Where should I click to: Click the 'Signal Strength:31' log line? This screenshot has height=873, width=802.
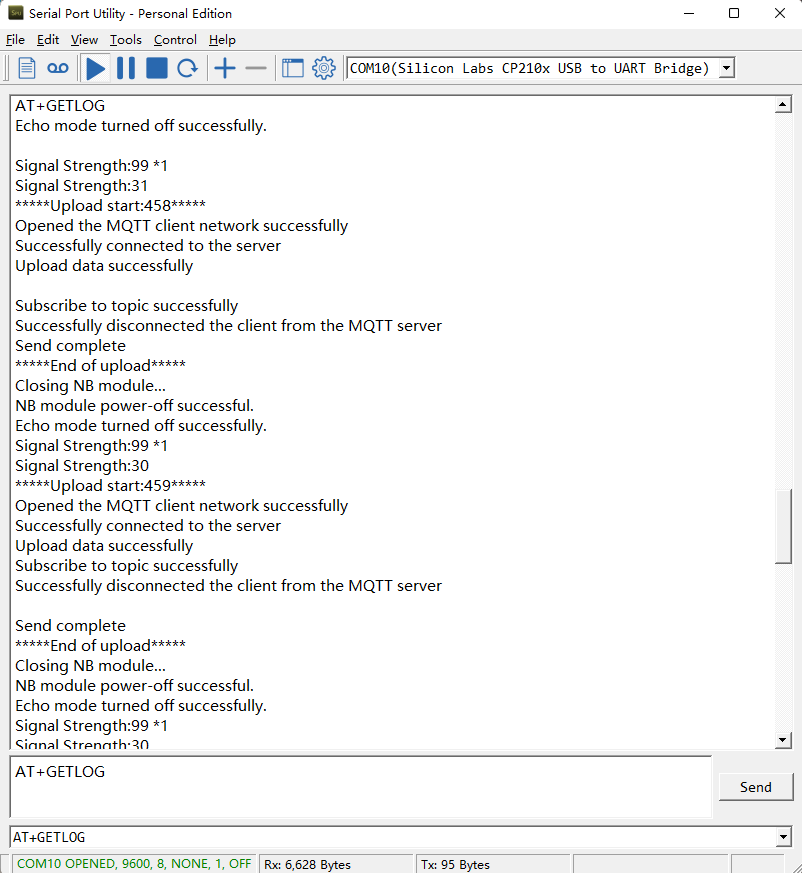coord(81,185)
